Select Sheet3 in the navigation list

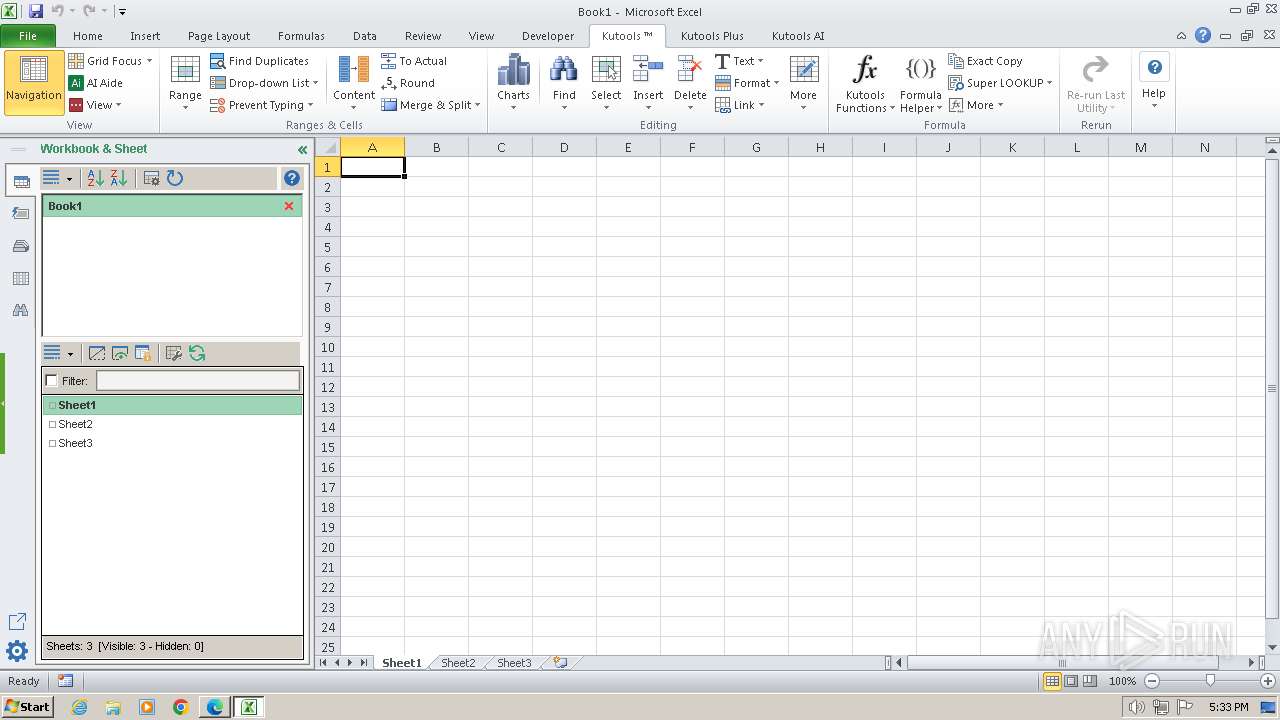[172, 443]
